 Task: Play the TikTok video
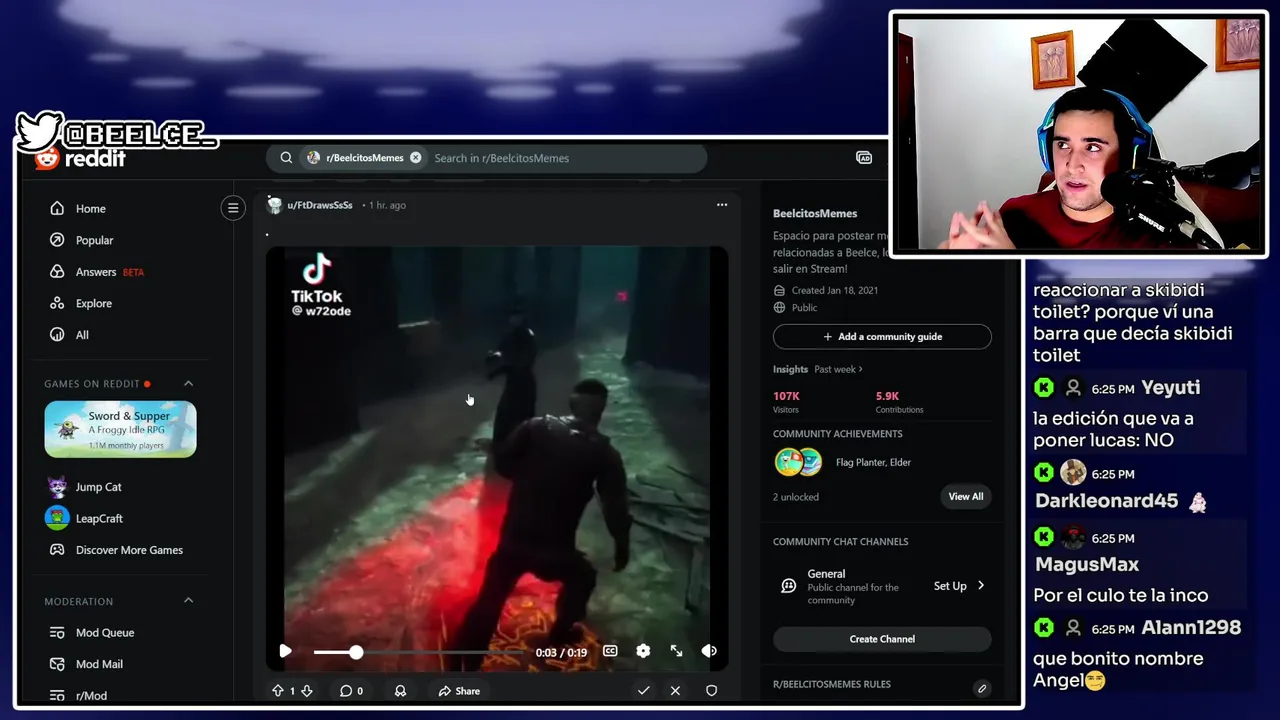click(x=285, y=651)
